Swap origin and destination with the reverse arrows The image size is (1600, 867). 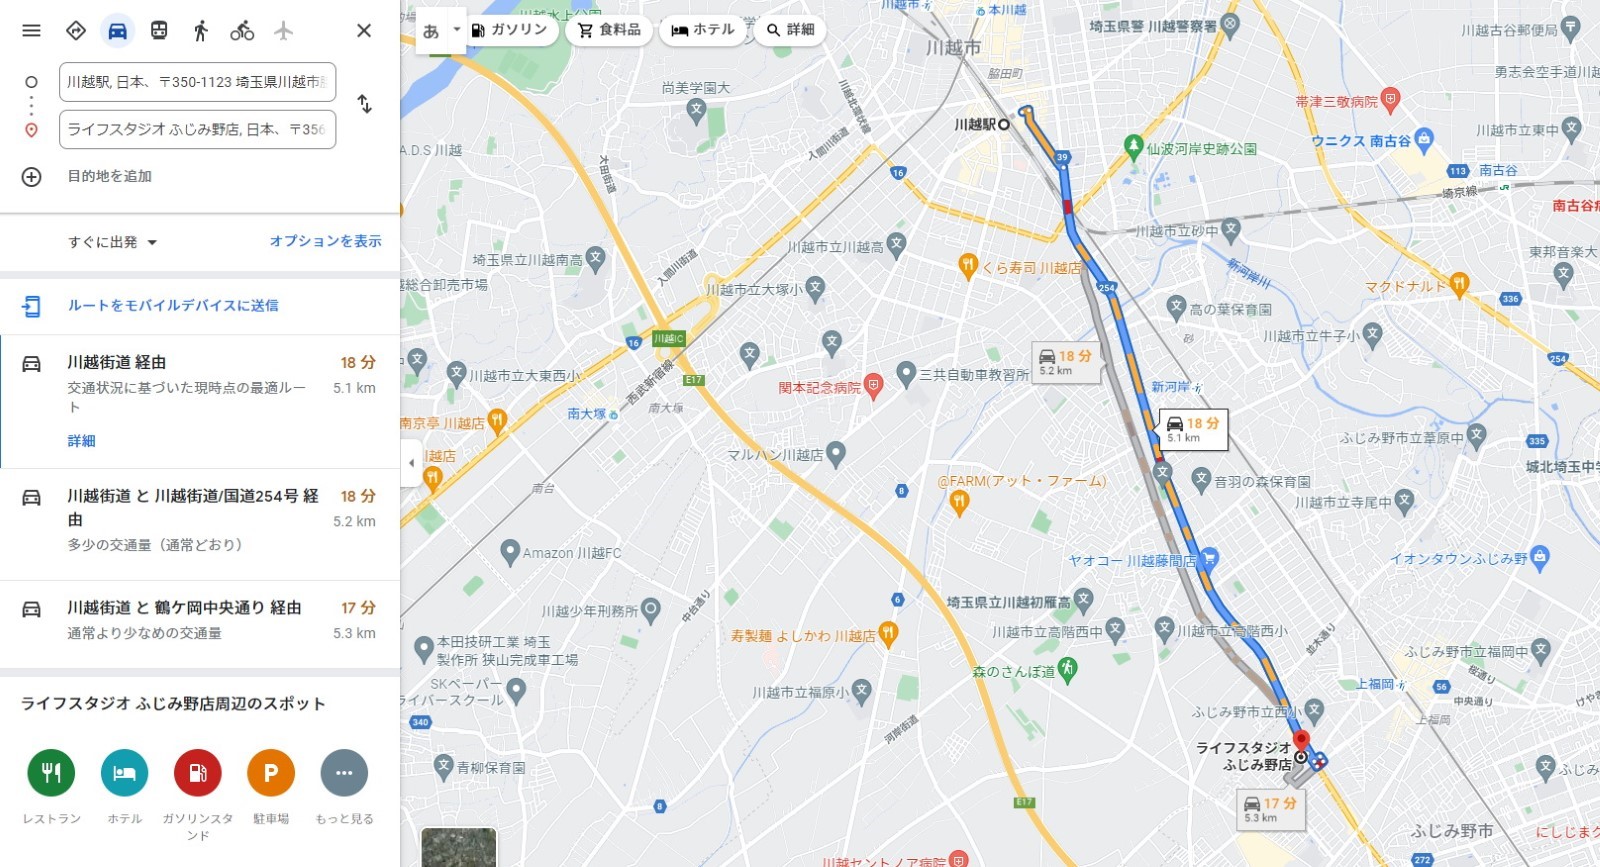[365, 104]
